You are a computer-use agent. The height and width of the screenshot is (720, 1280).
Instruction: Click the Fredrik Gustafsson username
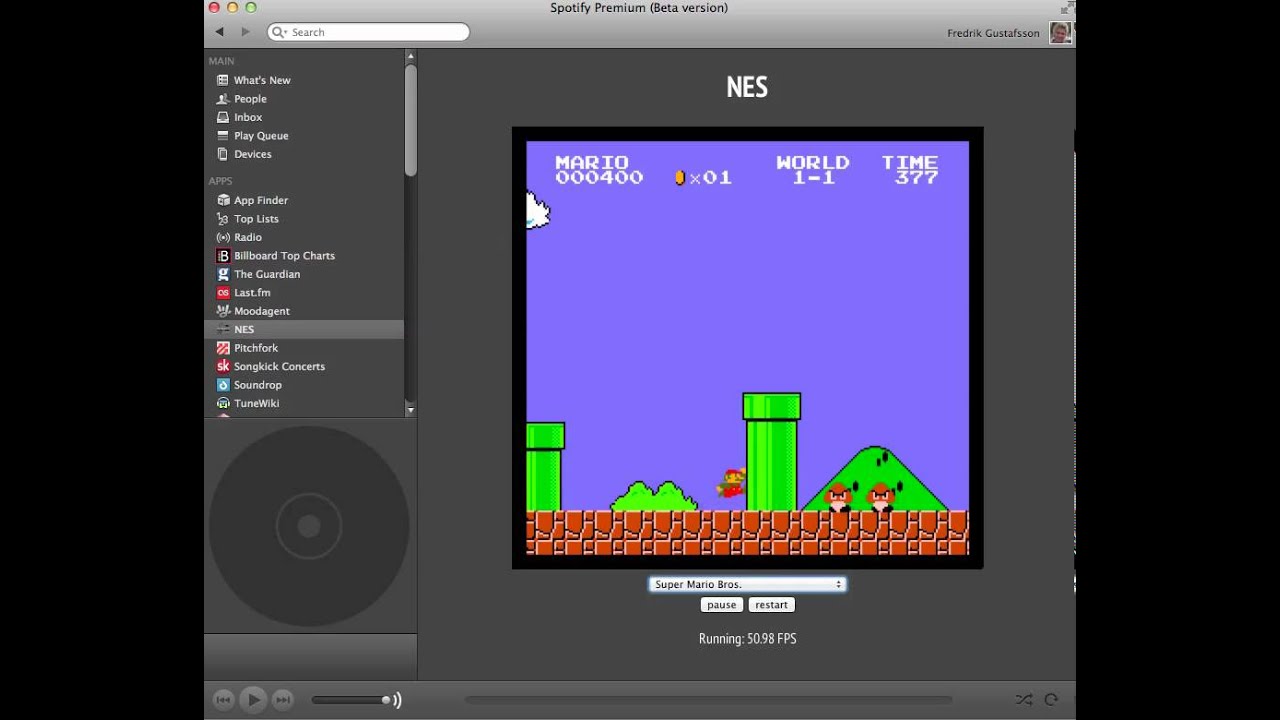point(993,33)
